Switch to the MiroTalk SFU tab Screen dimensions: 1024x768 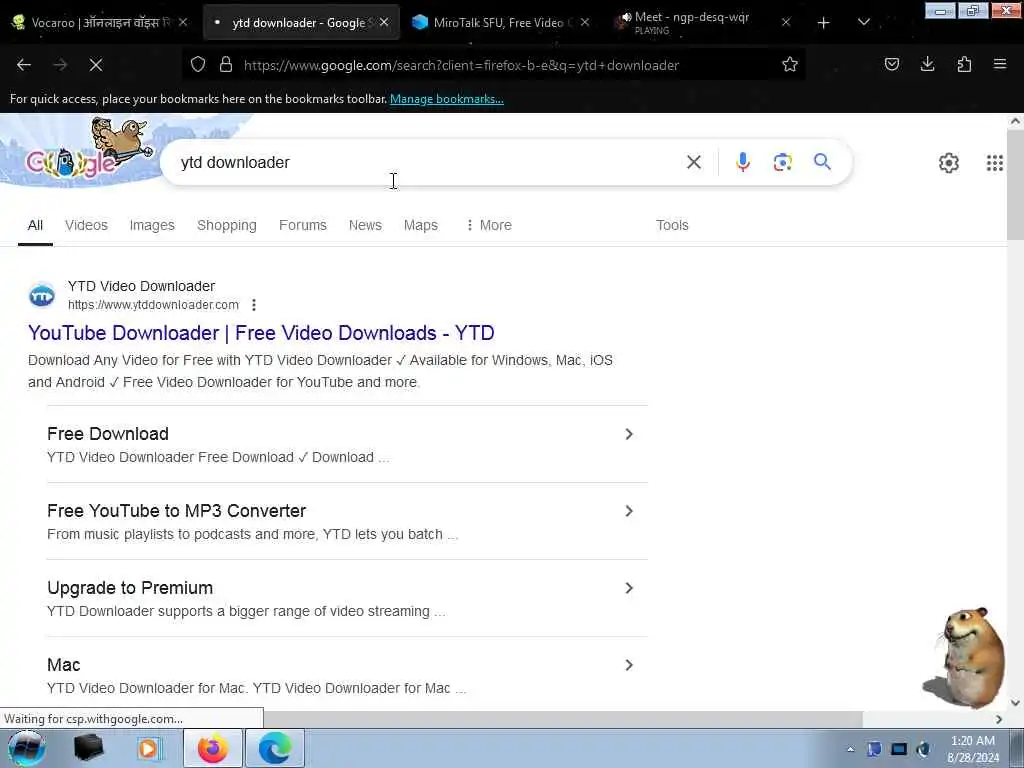501,23
